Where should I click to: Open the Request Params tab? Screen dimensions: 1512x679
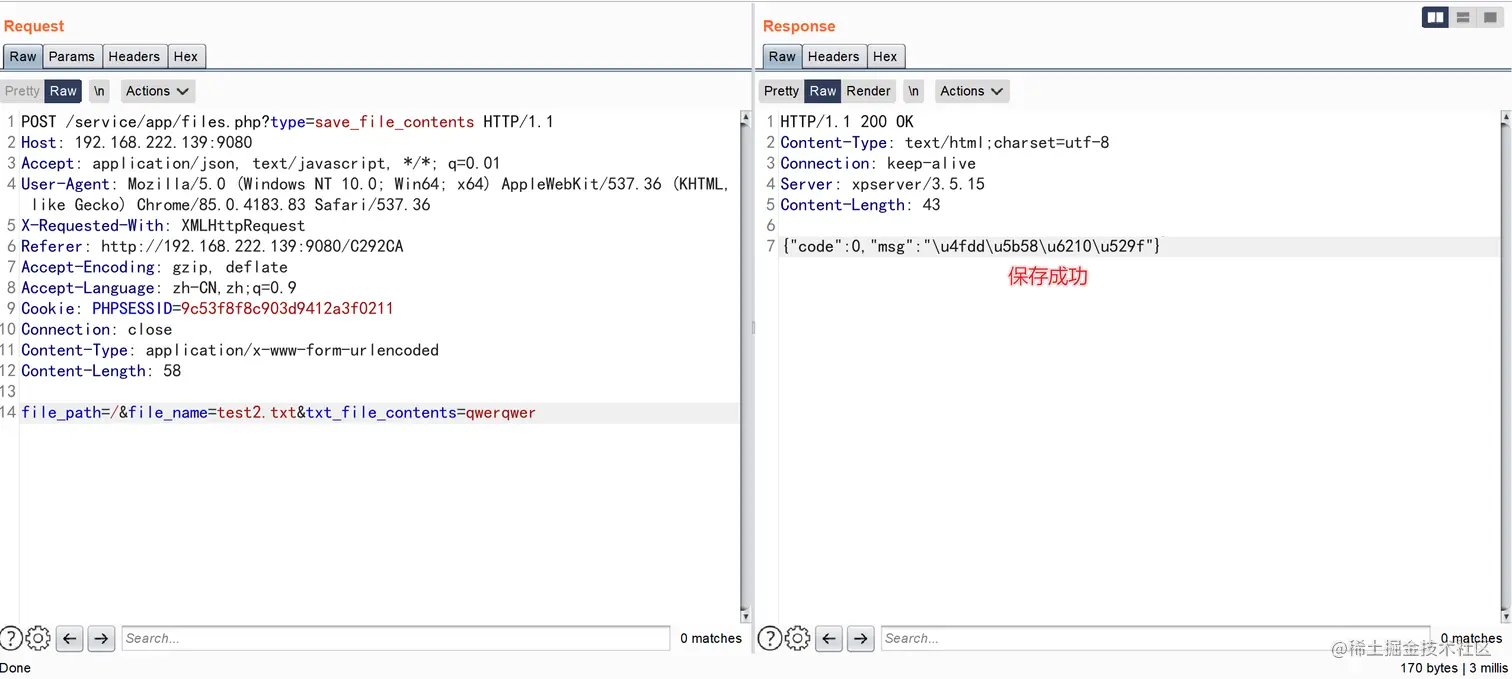pos(72,57)
